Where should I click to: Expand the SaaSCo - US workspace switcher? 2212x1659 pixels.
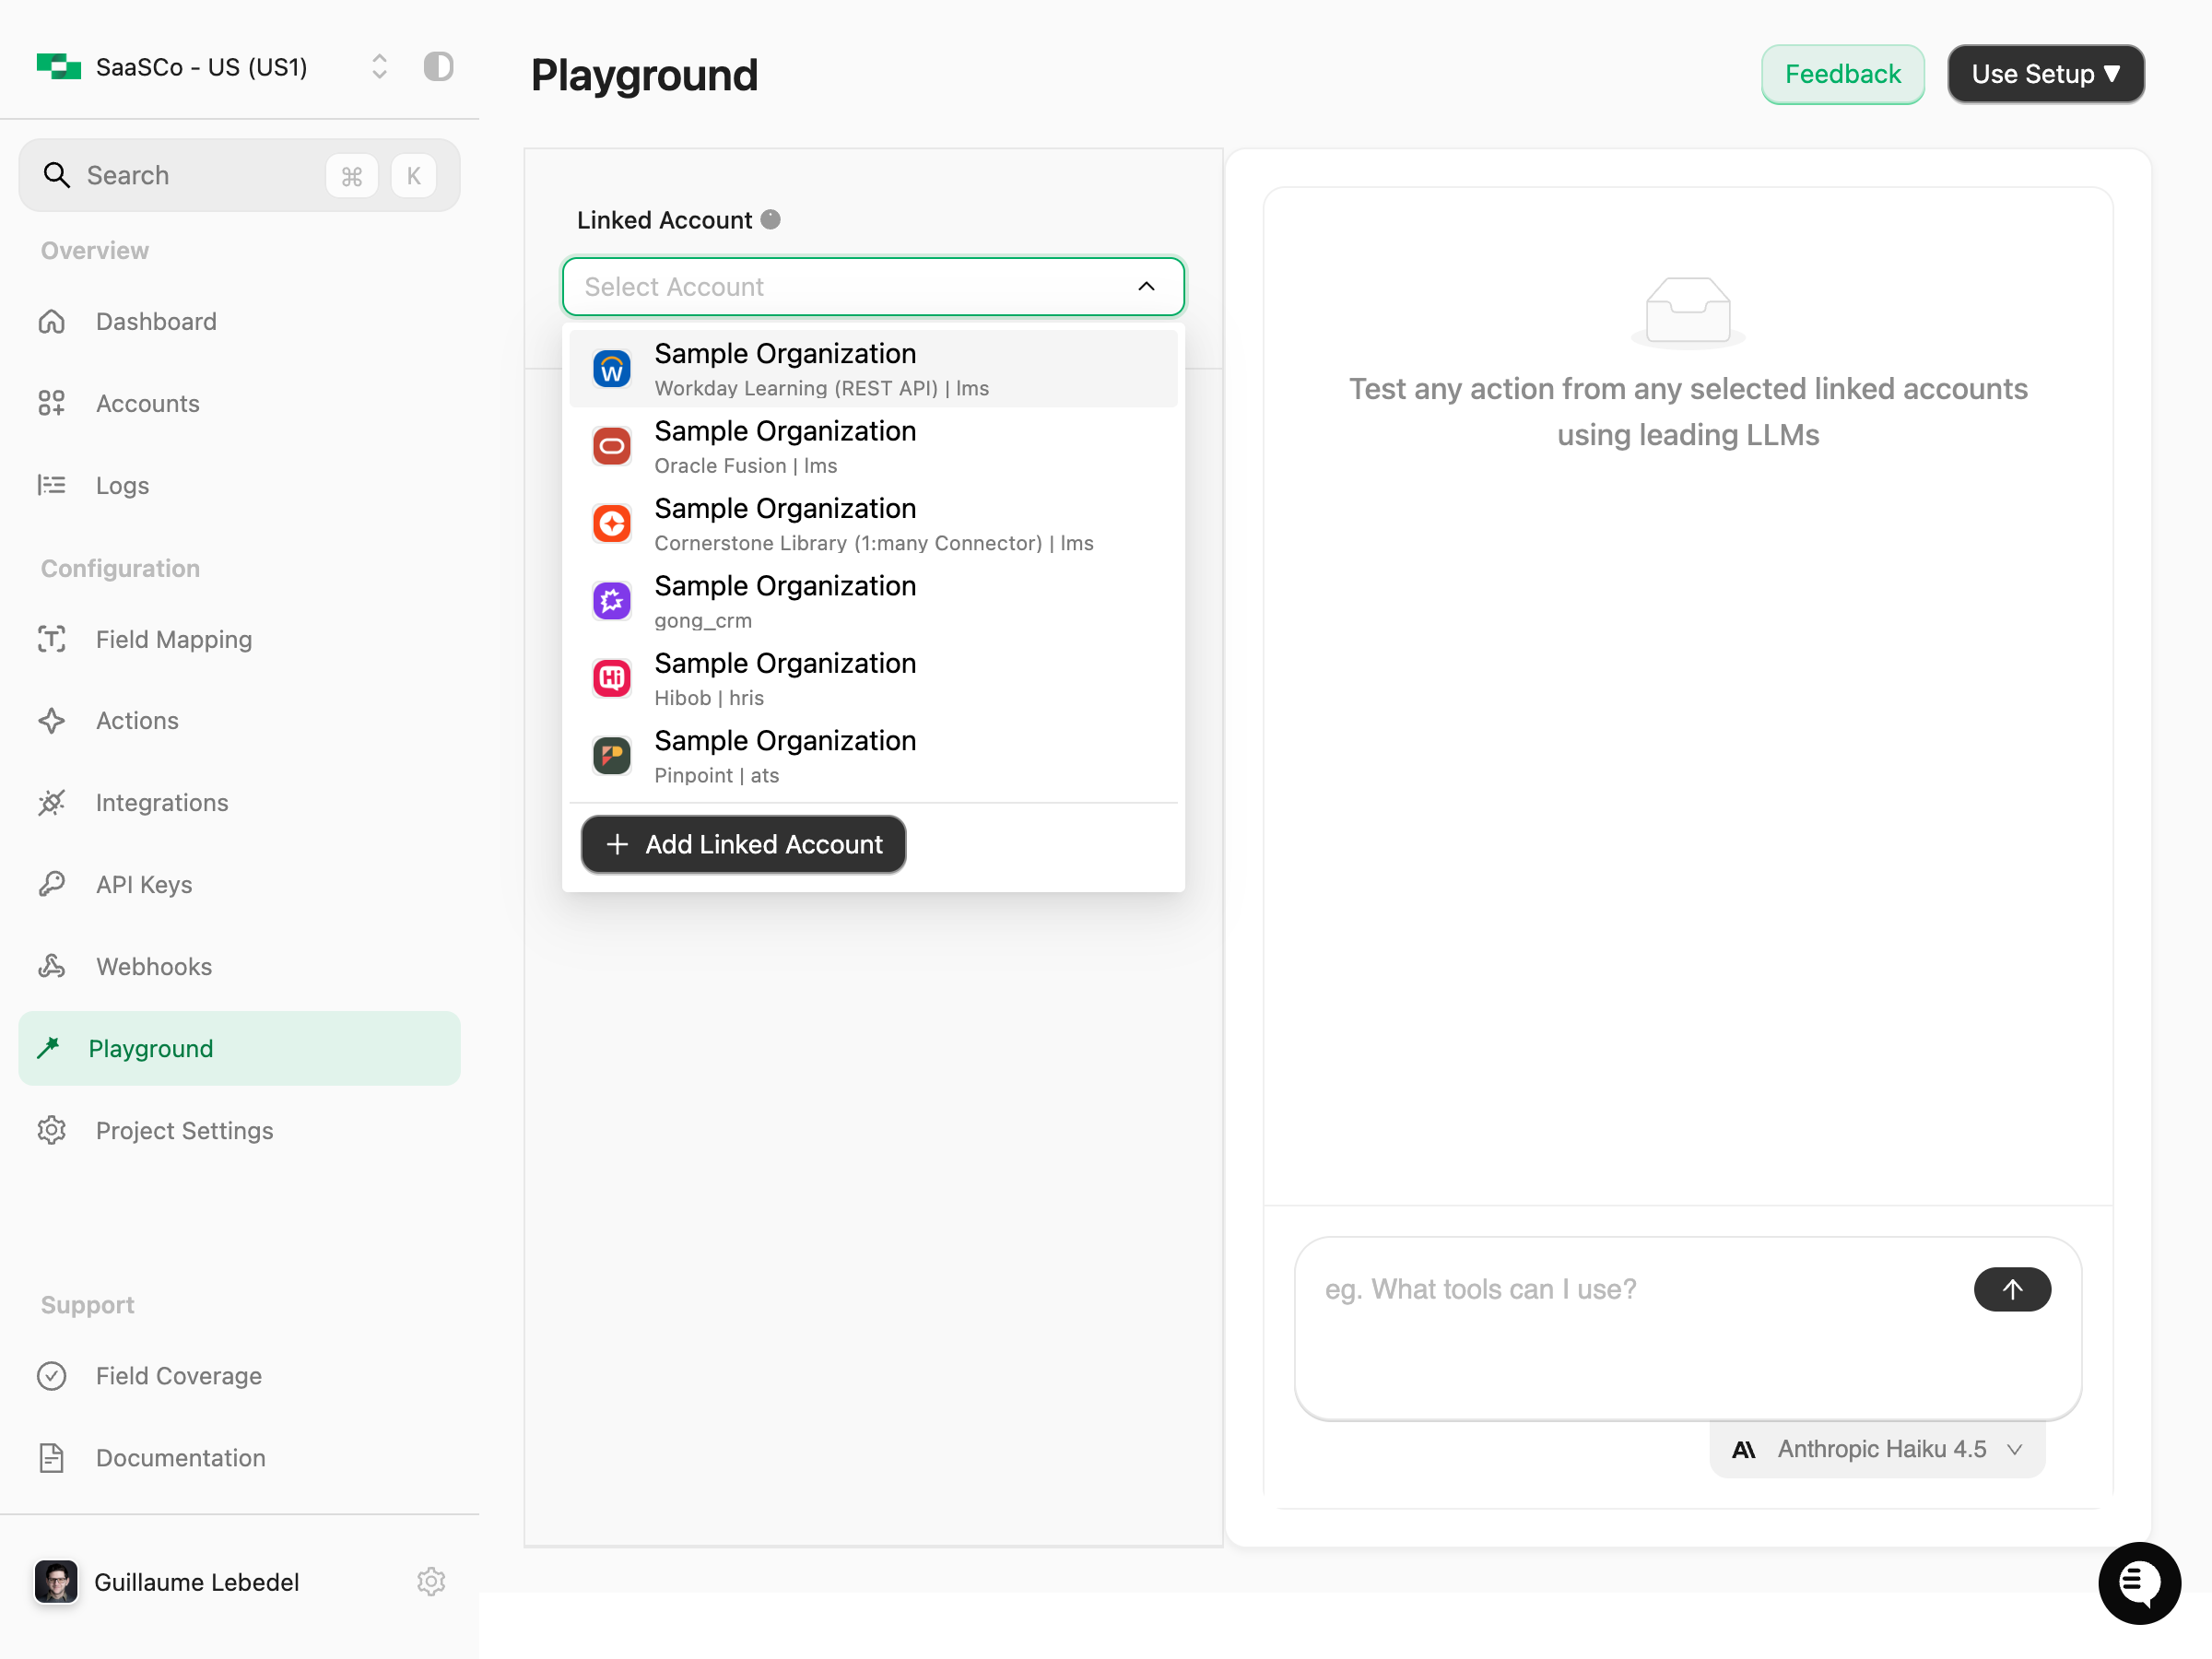(379, 67)
